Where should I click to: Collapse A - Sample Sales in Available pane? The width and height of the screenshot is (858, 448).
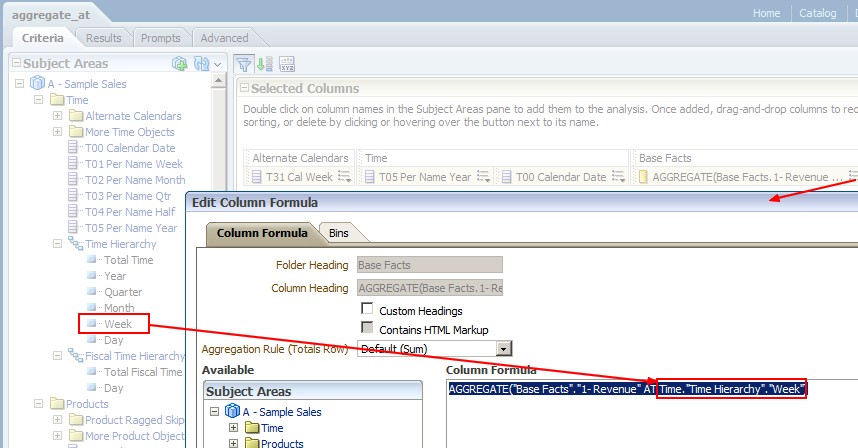214,411
